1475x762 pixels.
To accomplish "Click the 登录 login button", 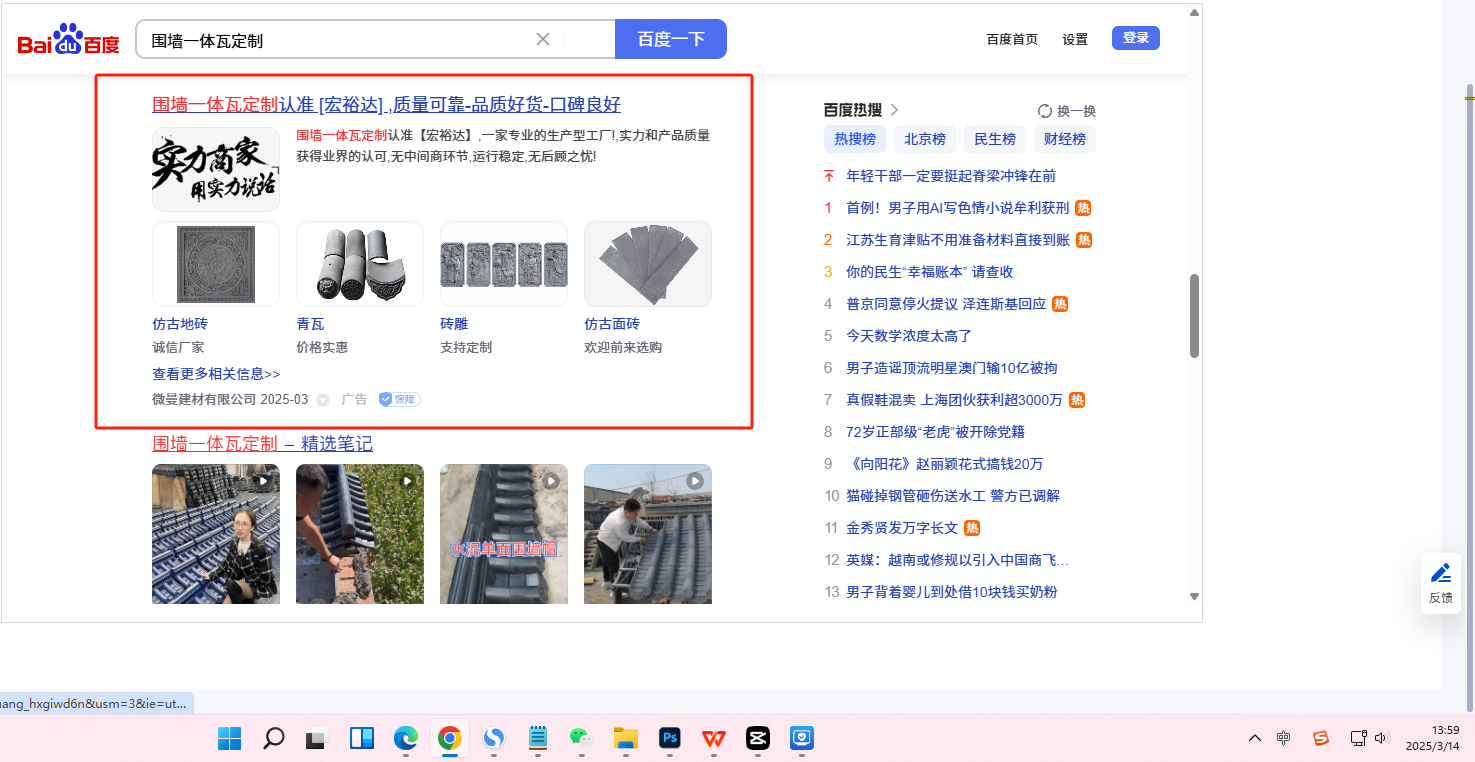I will pyautogui.click(x=1135, y=38).
